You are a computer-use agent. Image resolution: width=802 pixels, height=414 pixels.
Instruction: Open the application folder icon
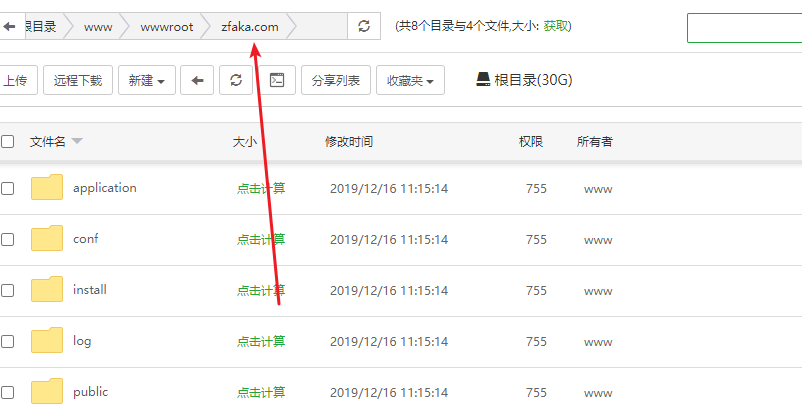tap(47, 187)
